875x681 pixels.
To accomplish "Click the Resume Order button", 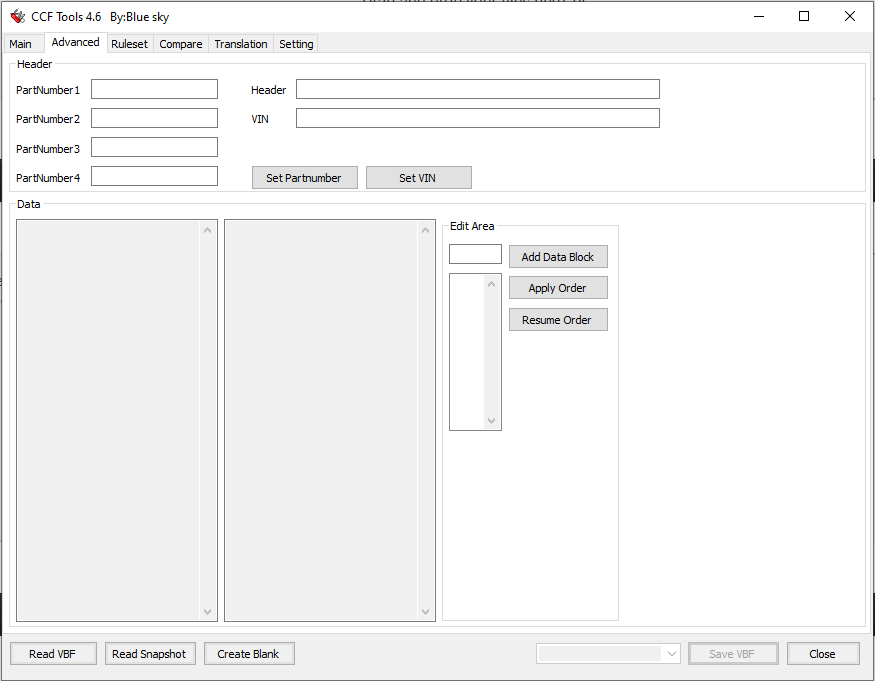I will tap(557, 320).
